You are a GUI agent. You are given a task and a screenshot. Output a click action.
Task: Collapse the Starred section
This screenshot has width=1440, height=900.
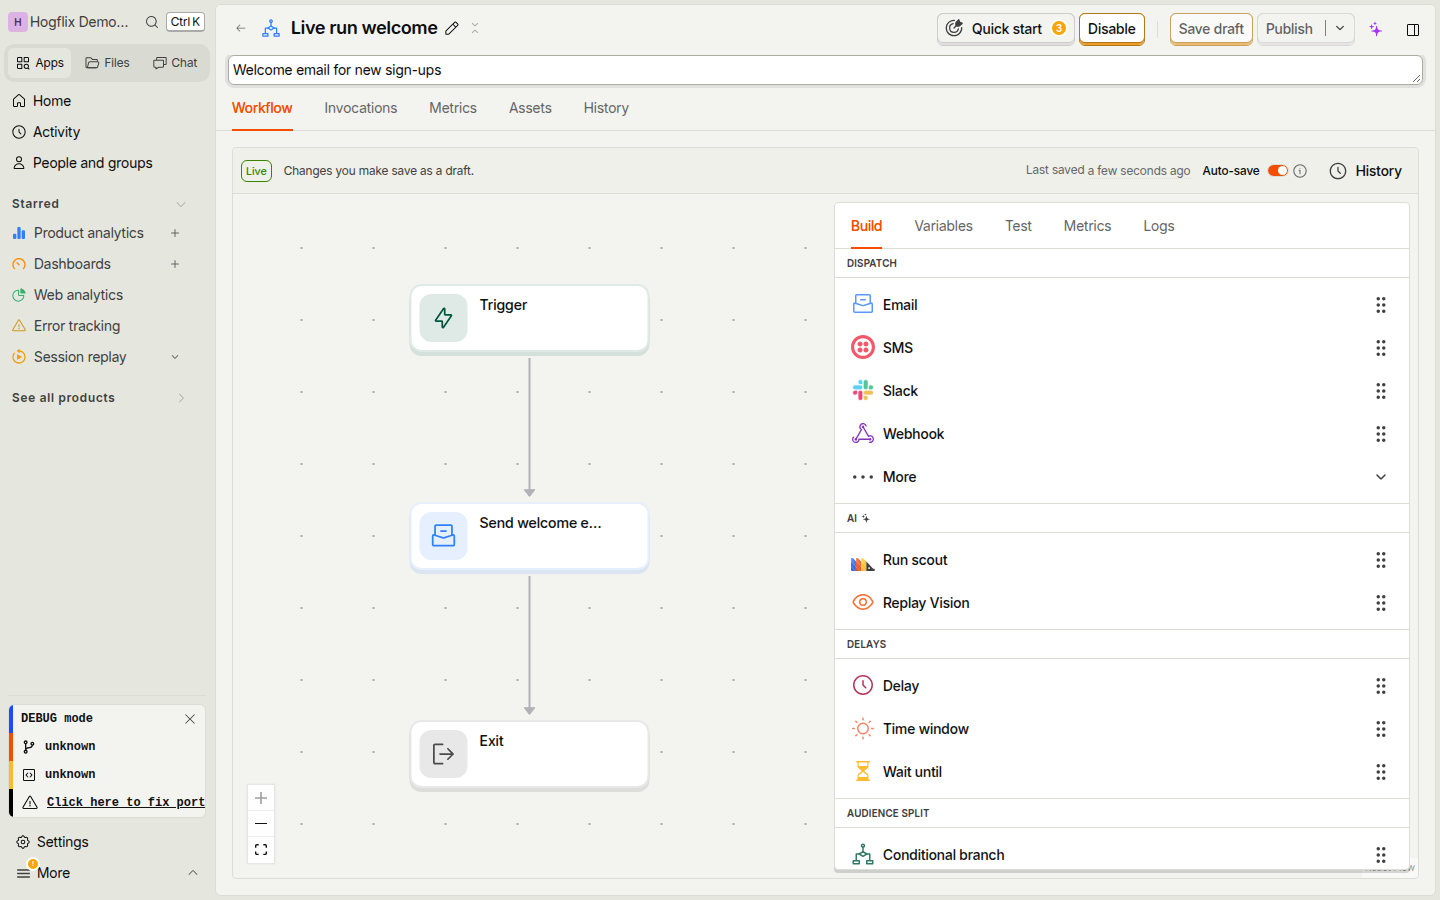point(181,204)
